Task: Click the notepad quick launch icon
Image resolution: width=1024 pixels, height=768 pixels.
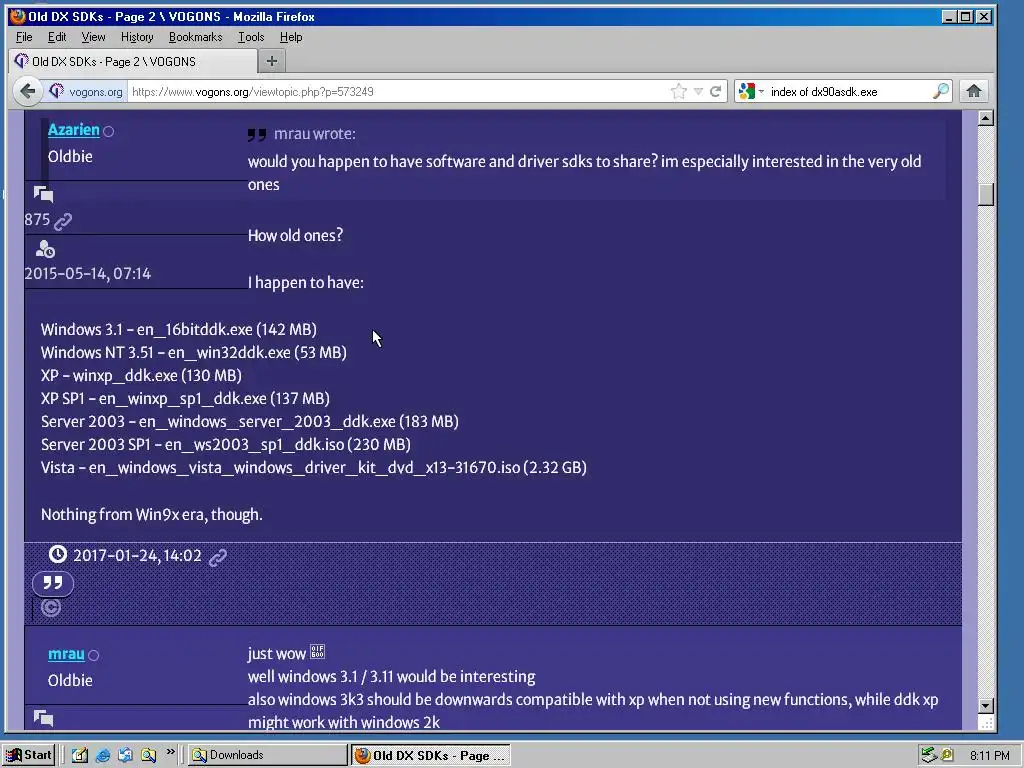Action: [x=80, y=756]
